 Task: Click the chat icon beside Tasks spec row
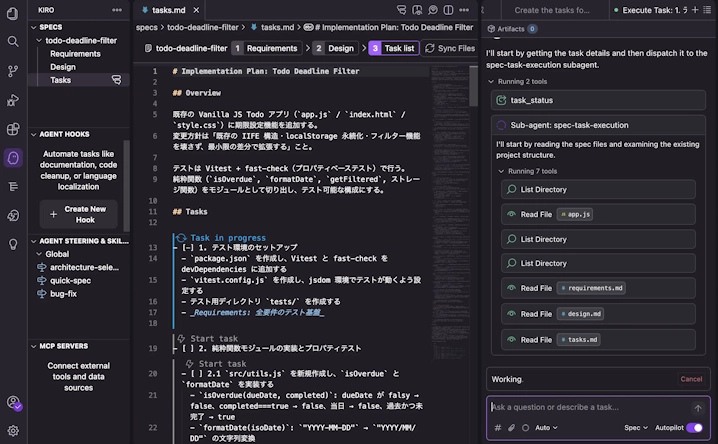coord(117,80)
